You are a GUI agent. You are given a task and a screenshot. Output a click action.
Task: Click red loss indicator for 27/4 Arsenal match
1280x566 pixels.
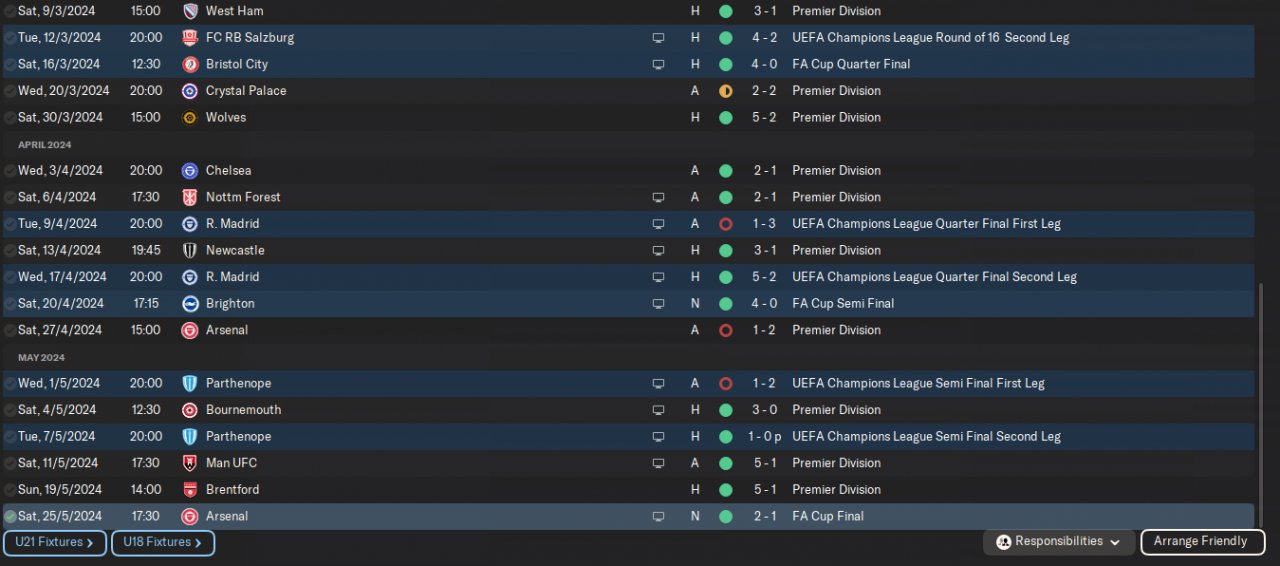(x=726, y=330)
